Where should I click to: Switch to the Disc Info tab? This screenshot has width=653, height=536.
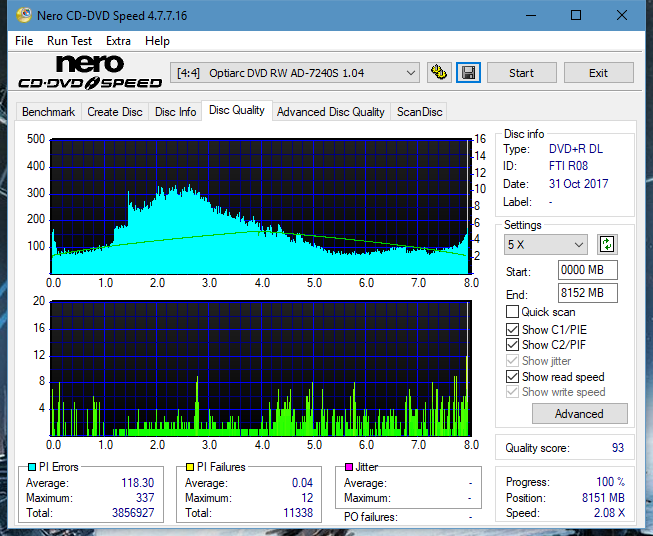click(175, 112)
